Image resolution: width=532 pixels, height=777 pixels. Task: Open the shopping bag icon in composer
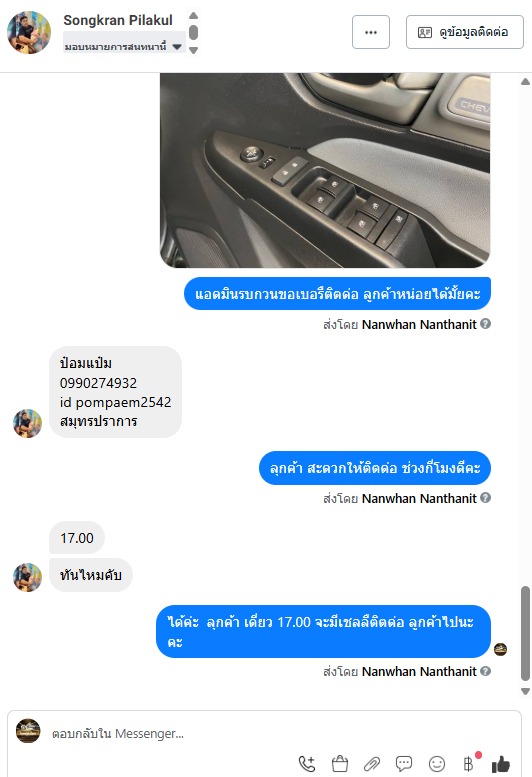coord(340,764)
